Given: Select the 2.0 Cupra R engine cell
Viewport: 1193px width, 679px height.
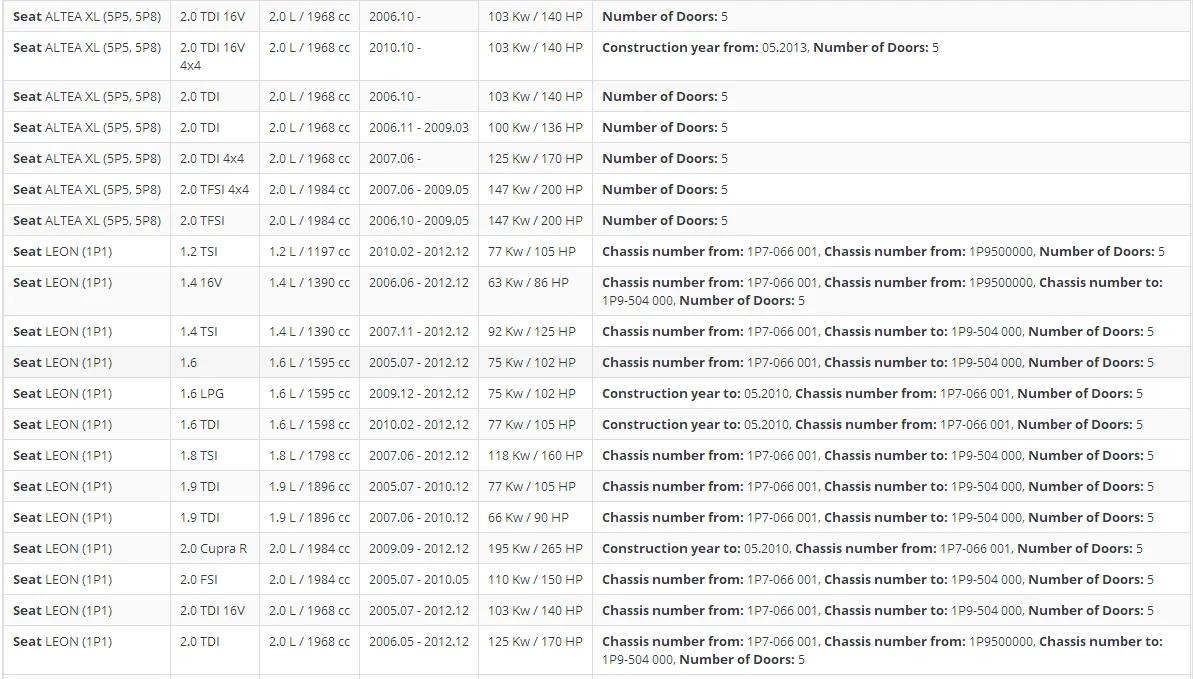Looking at the screenshot, I should tap(213, 549).
